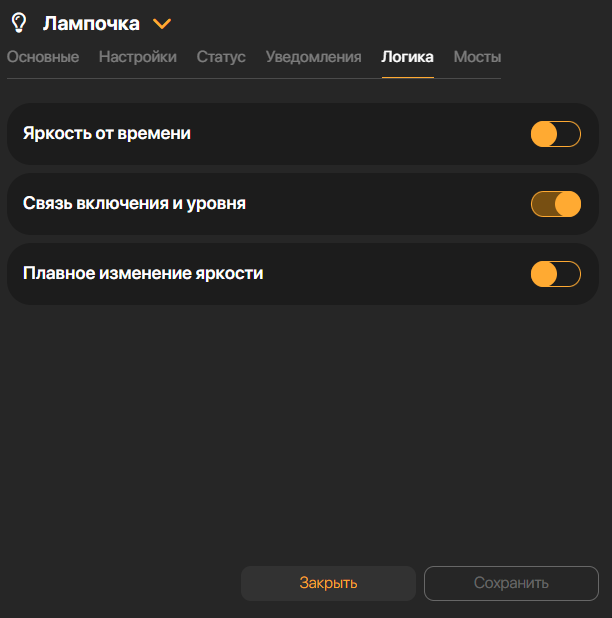Click the orange knob of the time-brightness switch
This screenshot has width=612, height=618.
tap(544, 134)
